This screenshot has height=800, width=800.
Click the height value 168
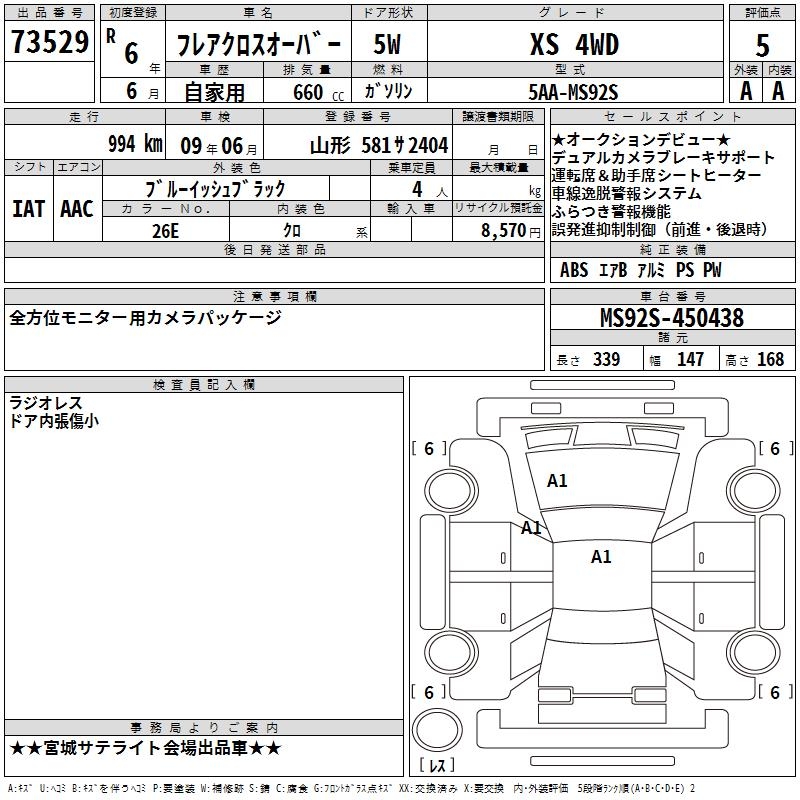(770, 359)
